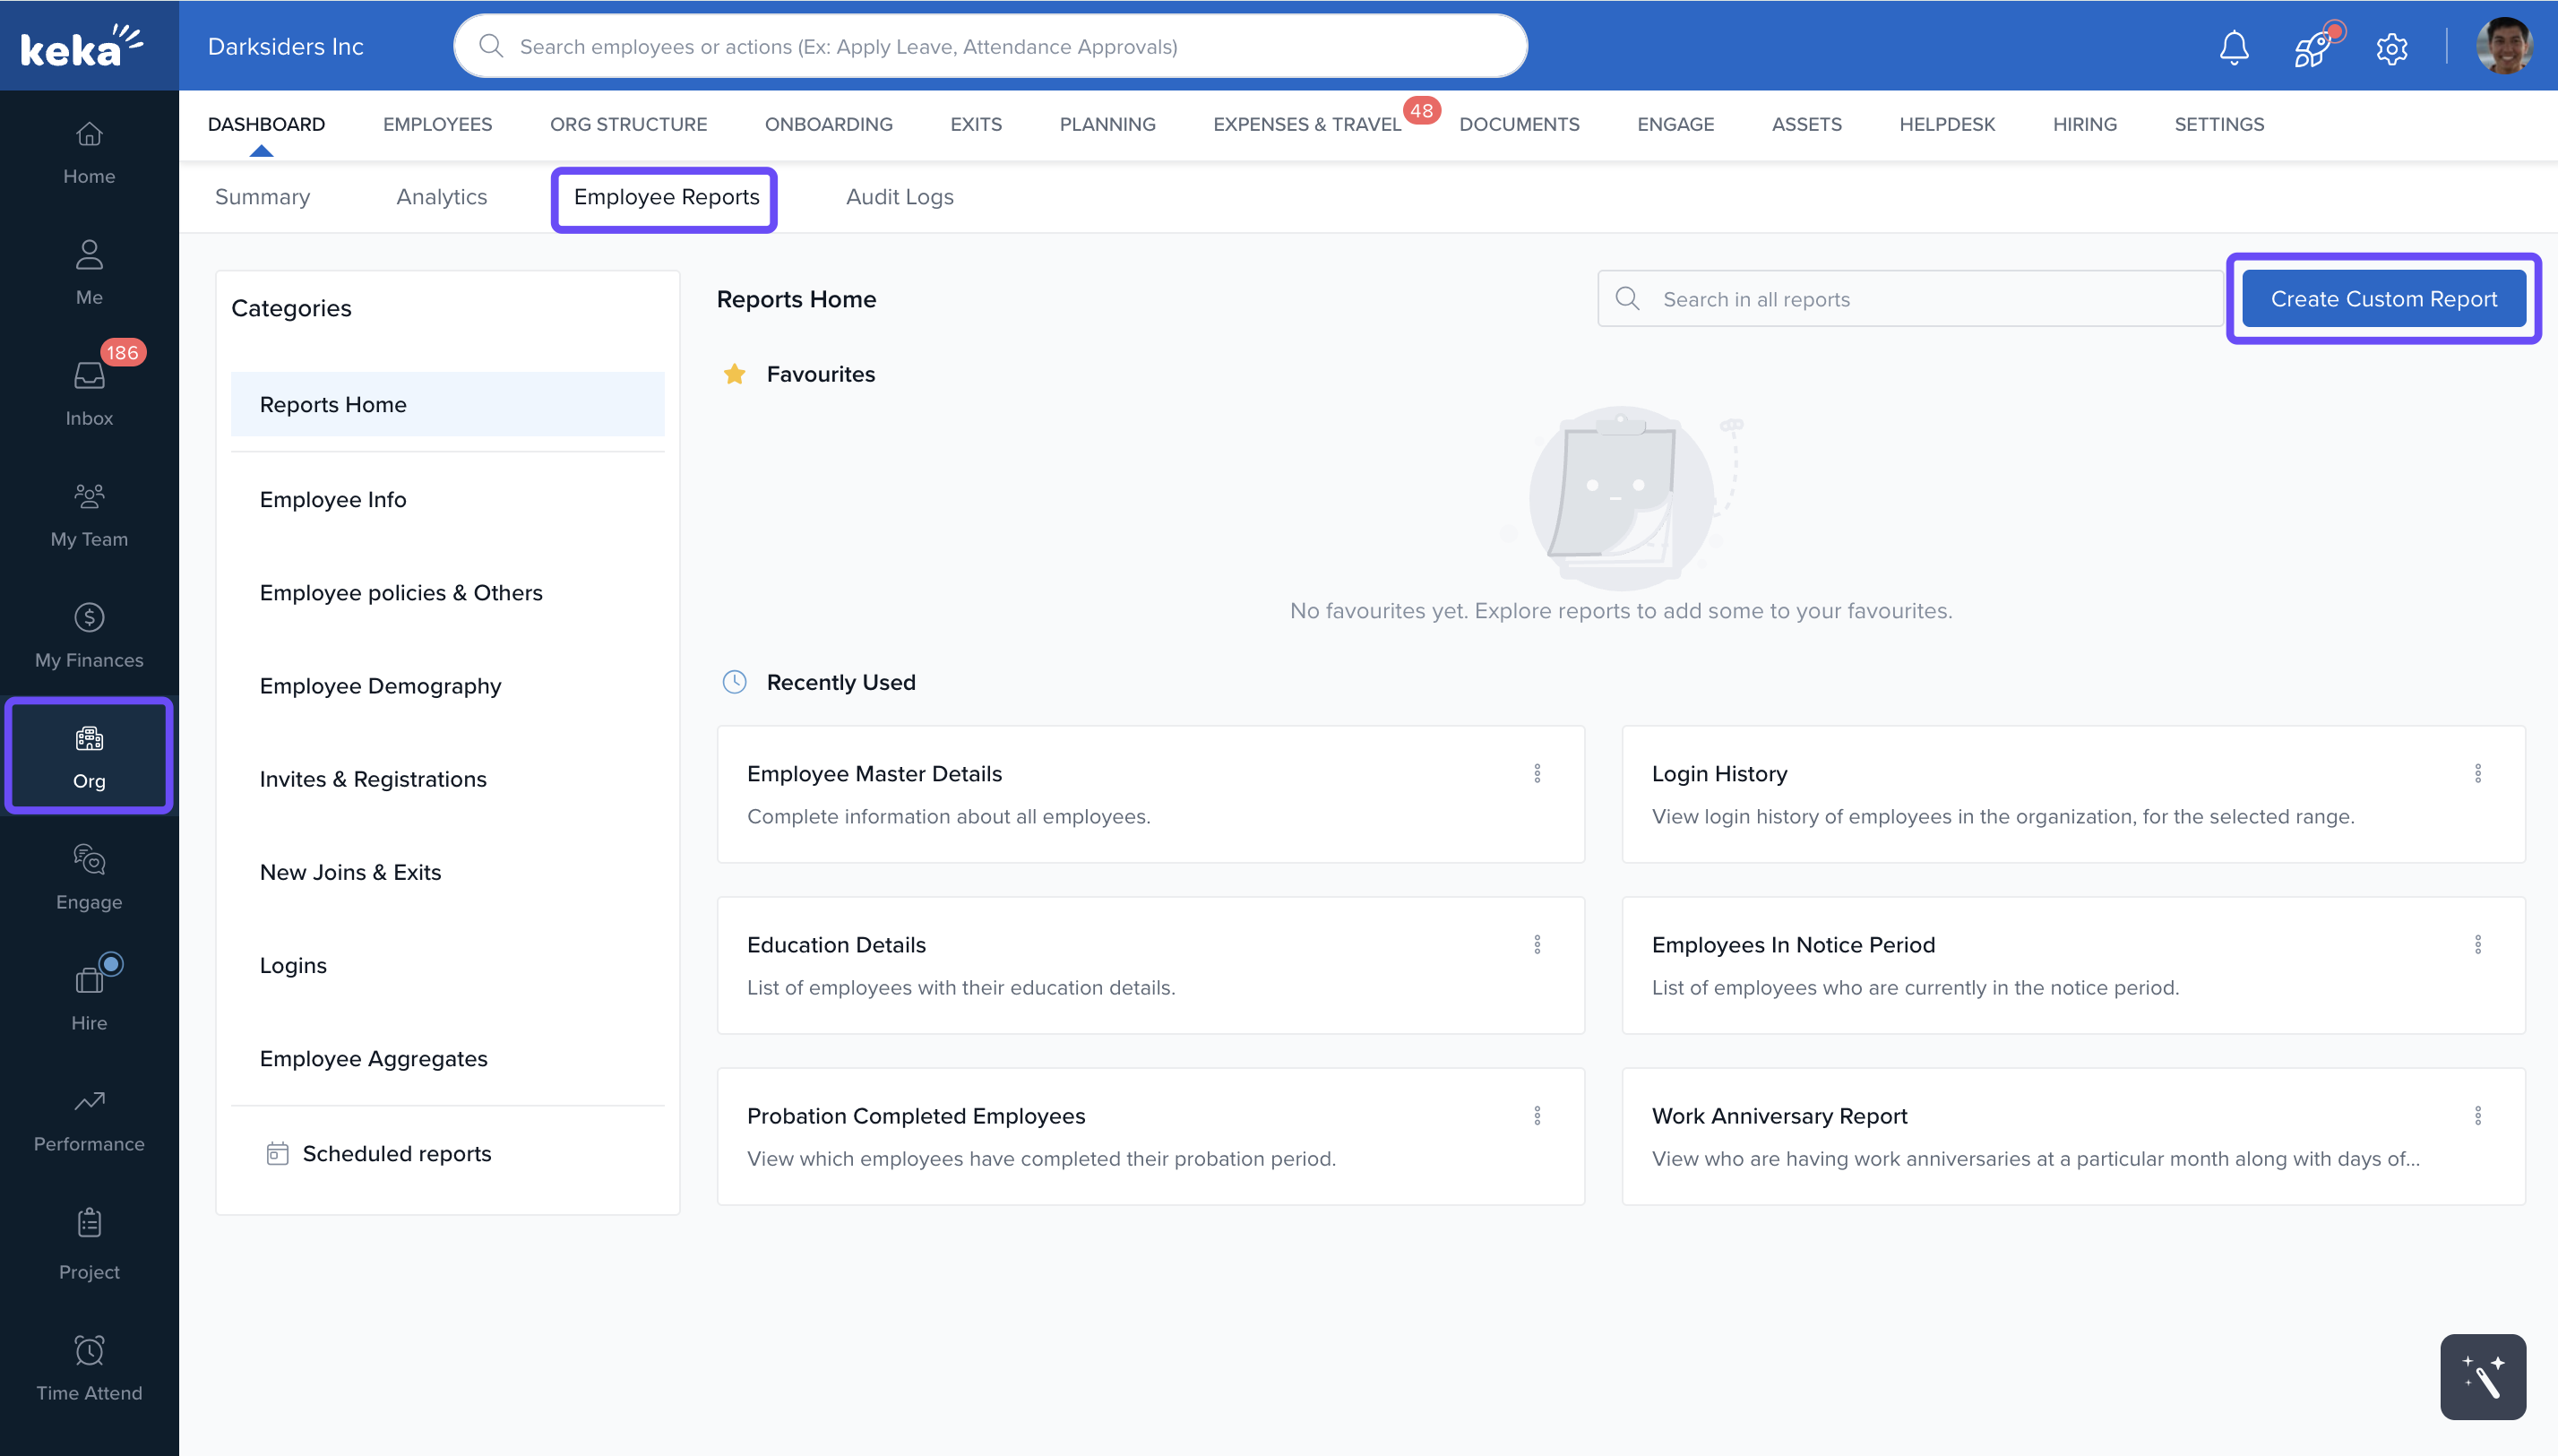This screenshot has height=1456, width=2558.
Task: Open options for Employee Master Details
Action: point(1537,773)
